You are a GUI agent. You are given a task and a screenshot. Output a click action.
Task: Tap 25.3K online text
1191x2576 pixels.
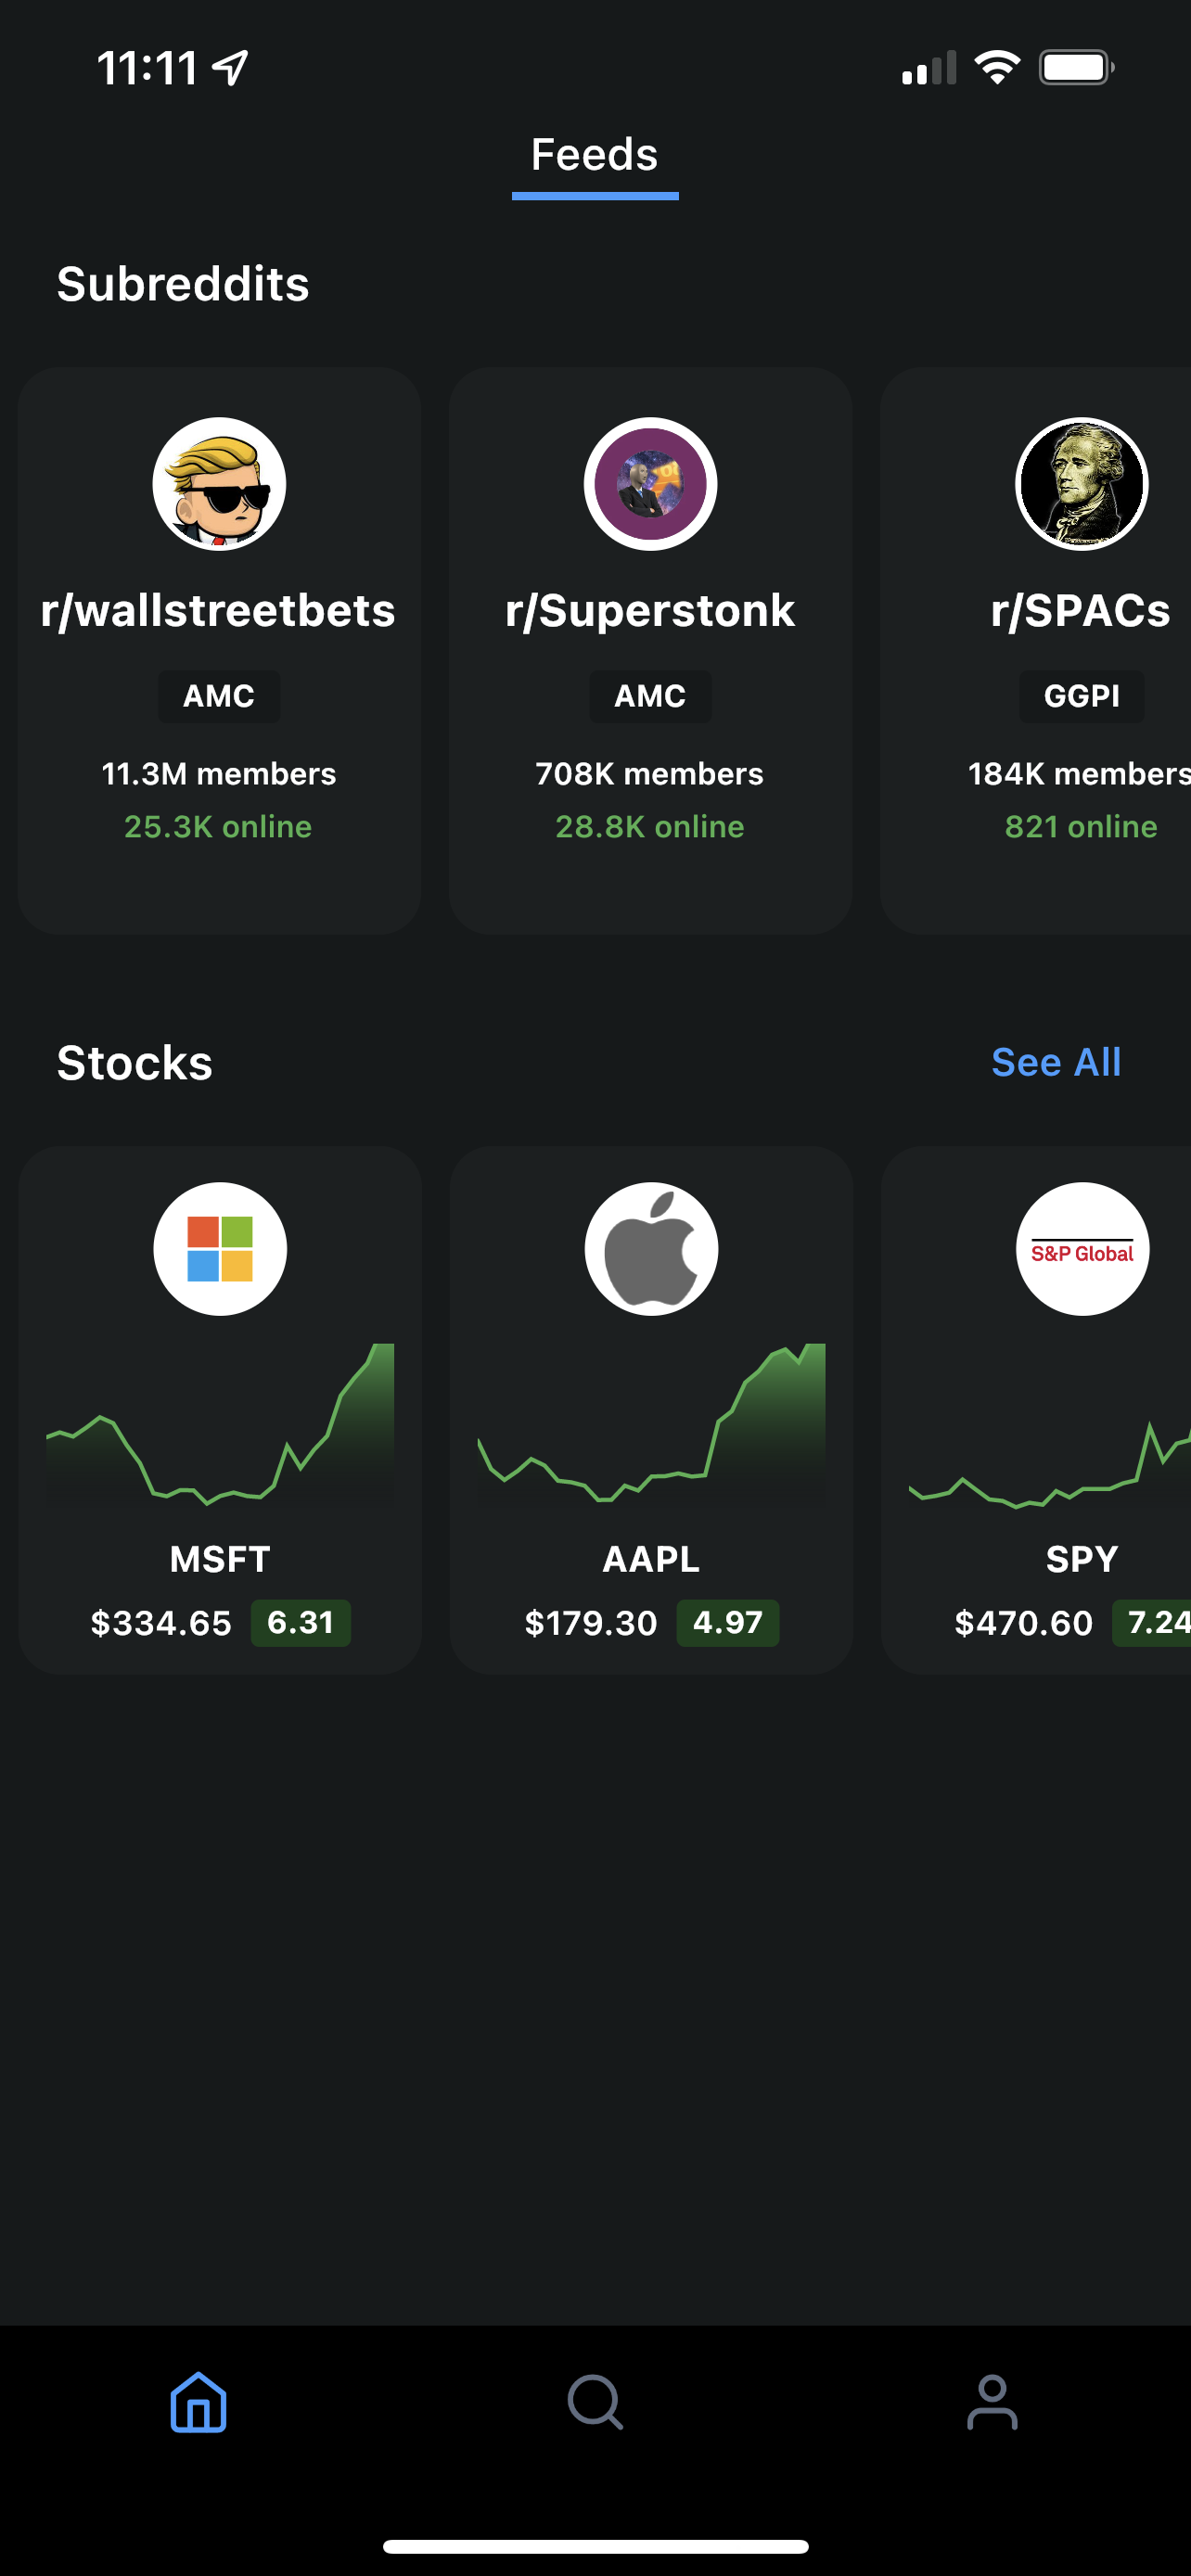click(x=218, y=827)
